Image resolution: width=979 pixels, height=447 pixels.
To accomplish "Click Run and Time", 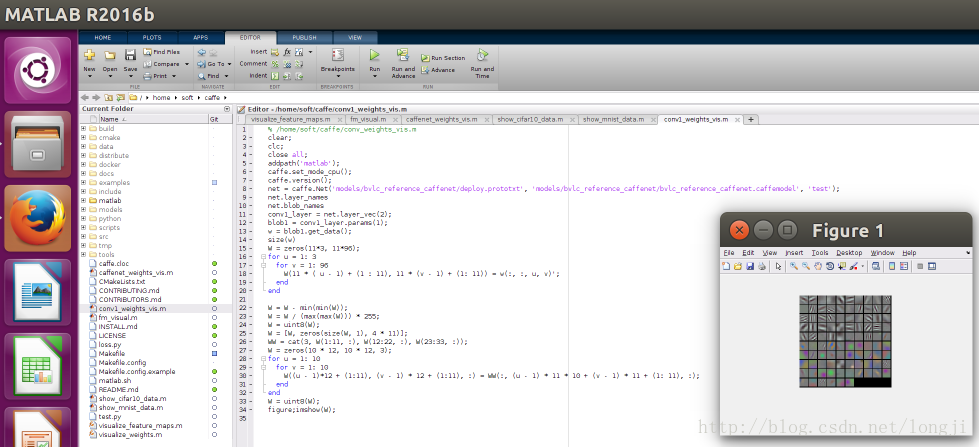I will [482, 63].
